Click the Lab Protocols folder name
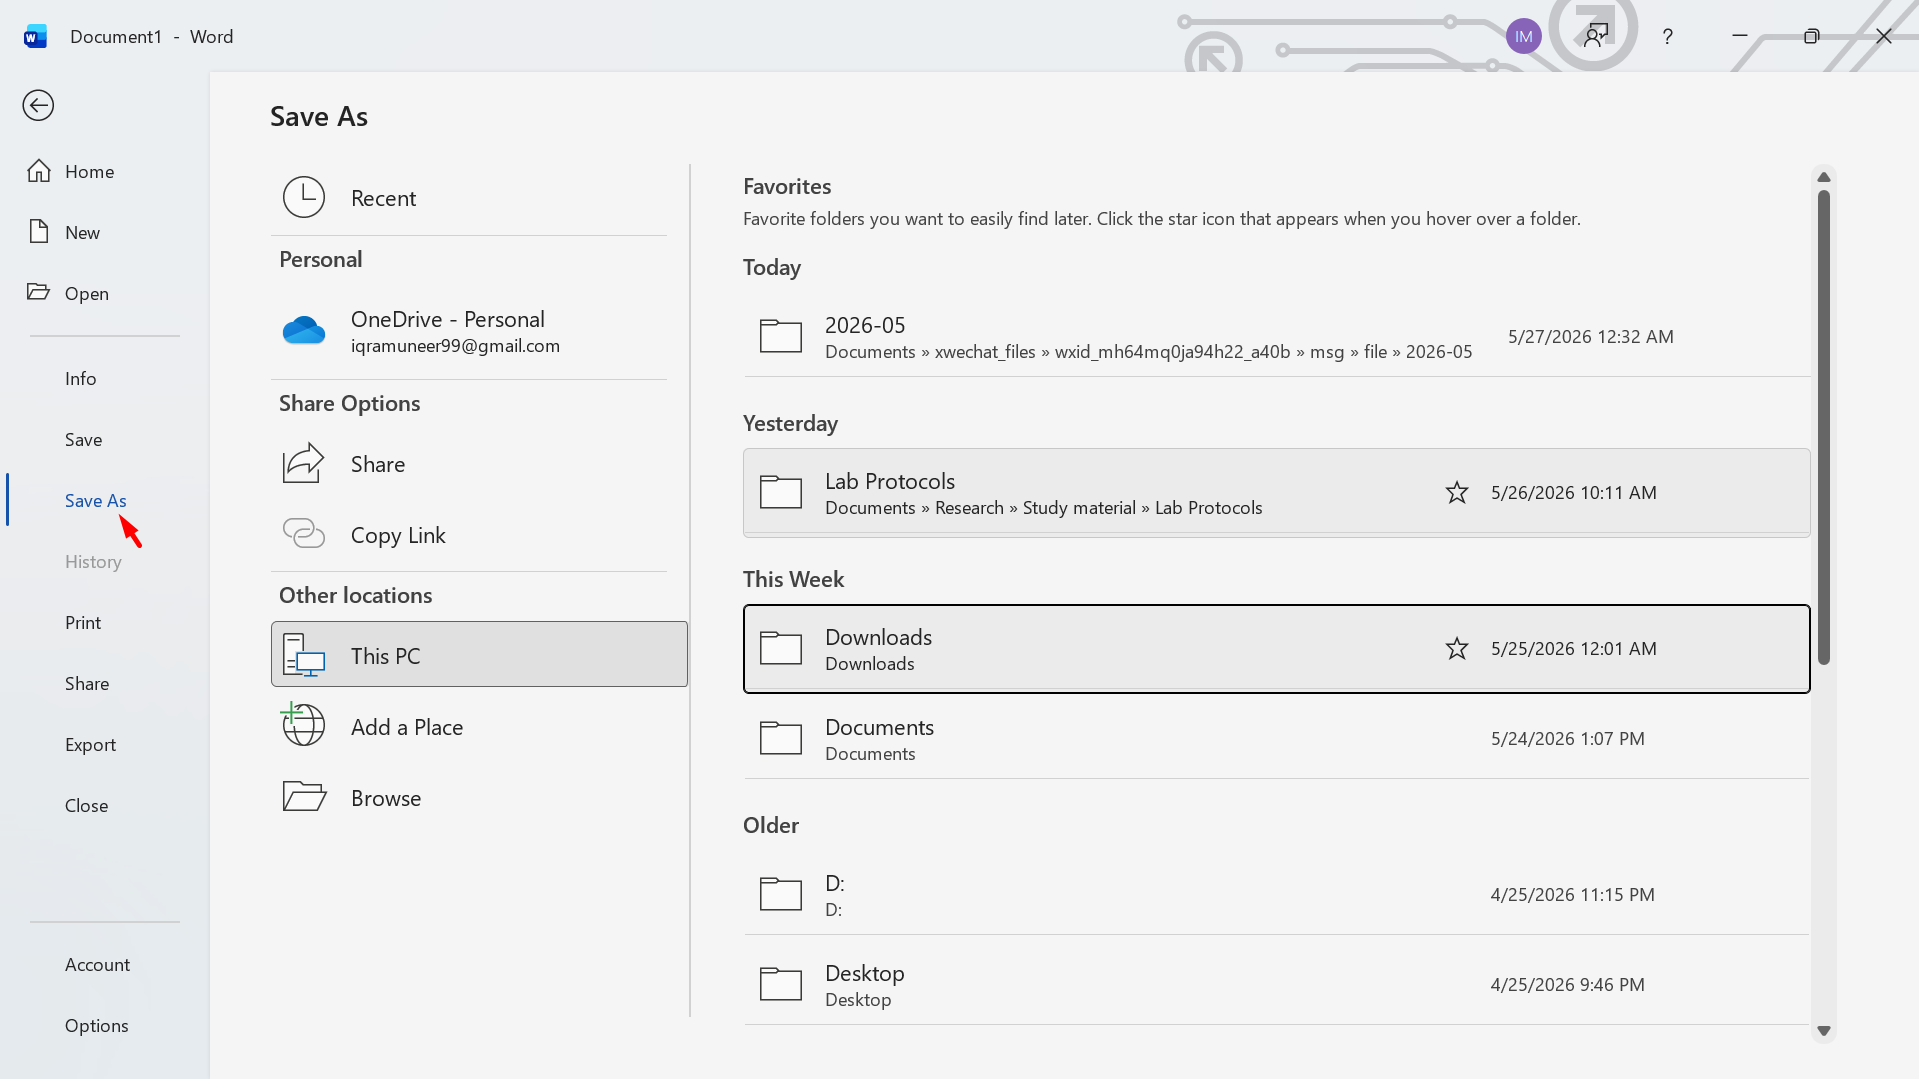The image size is (1919, 1079). coord(890,481)
